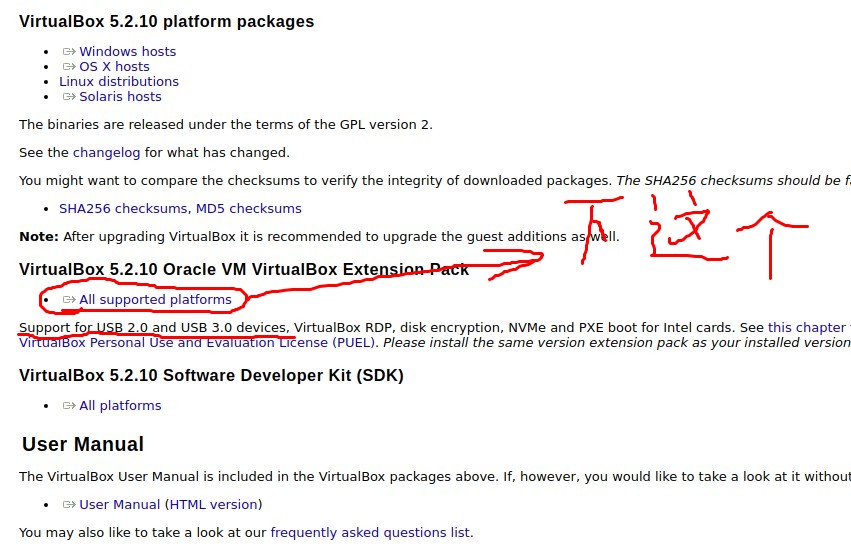This screenshot has width=851, height=553.
Task: Click arrow icon before SDK All platforms
Action: pyautogui.click(x=69, y=406)
